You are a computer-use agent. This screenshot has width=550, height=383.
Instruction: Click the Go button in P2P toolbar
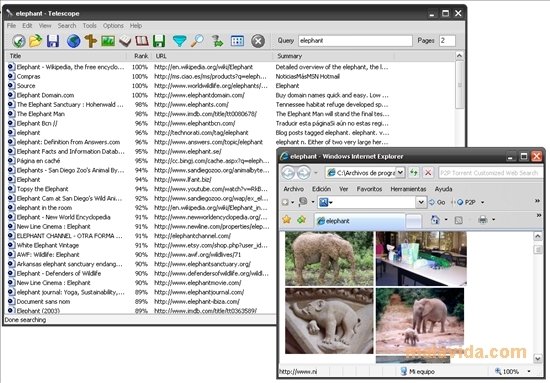pos(437,202)
